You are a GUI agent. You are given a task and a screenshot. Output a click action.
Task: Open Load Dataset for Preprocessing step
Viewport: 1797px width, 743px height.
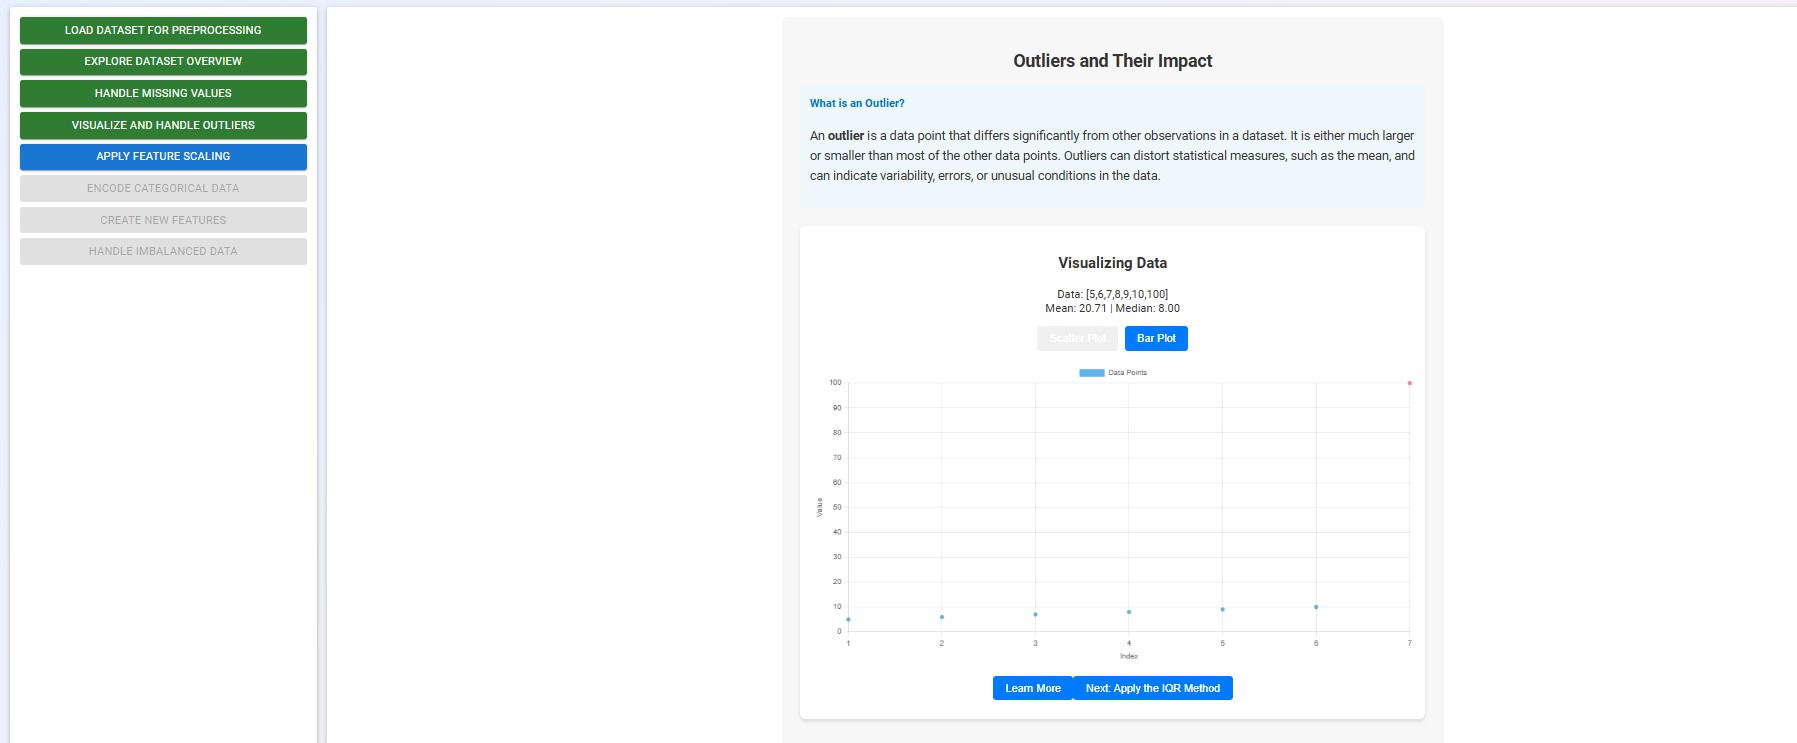pyautogui.click(x=162, y=30)
